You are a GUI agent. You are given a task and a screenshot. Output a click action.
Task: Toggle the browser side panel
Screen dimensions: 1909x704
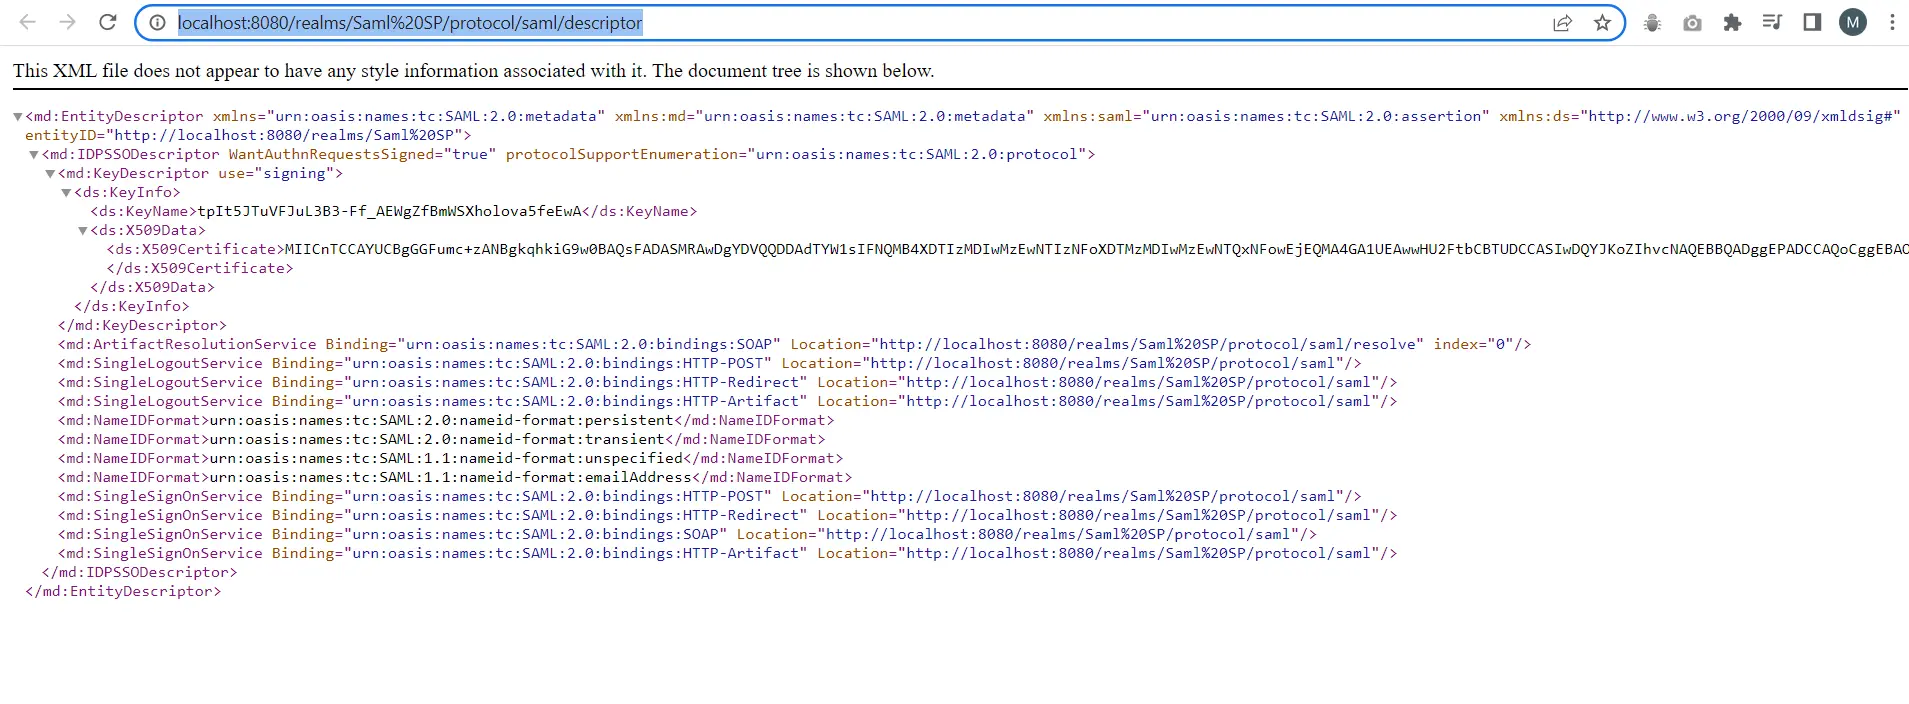pos(1812,22)
